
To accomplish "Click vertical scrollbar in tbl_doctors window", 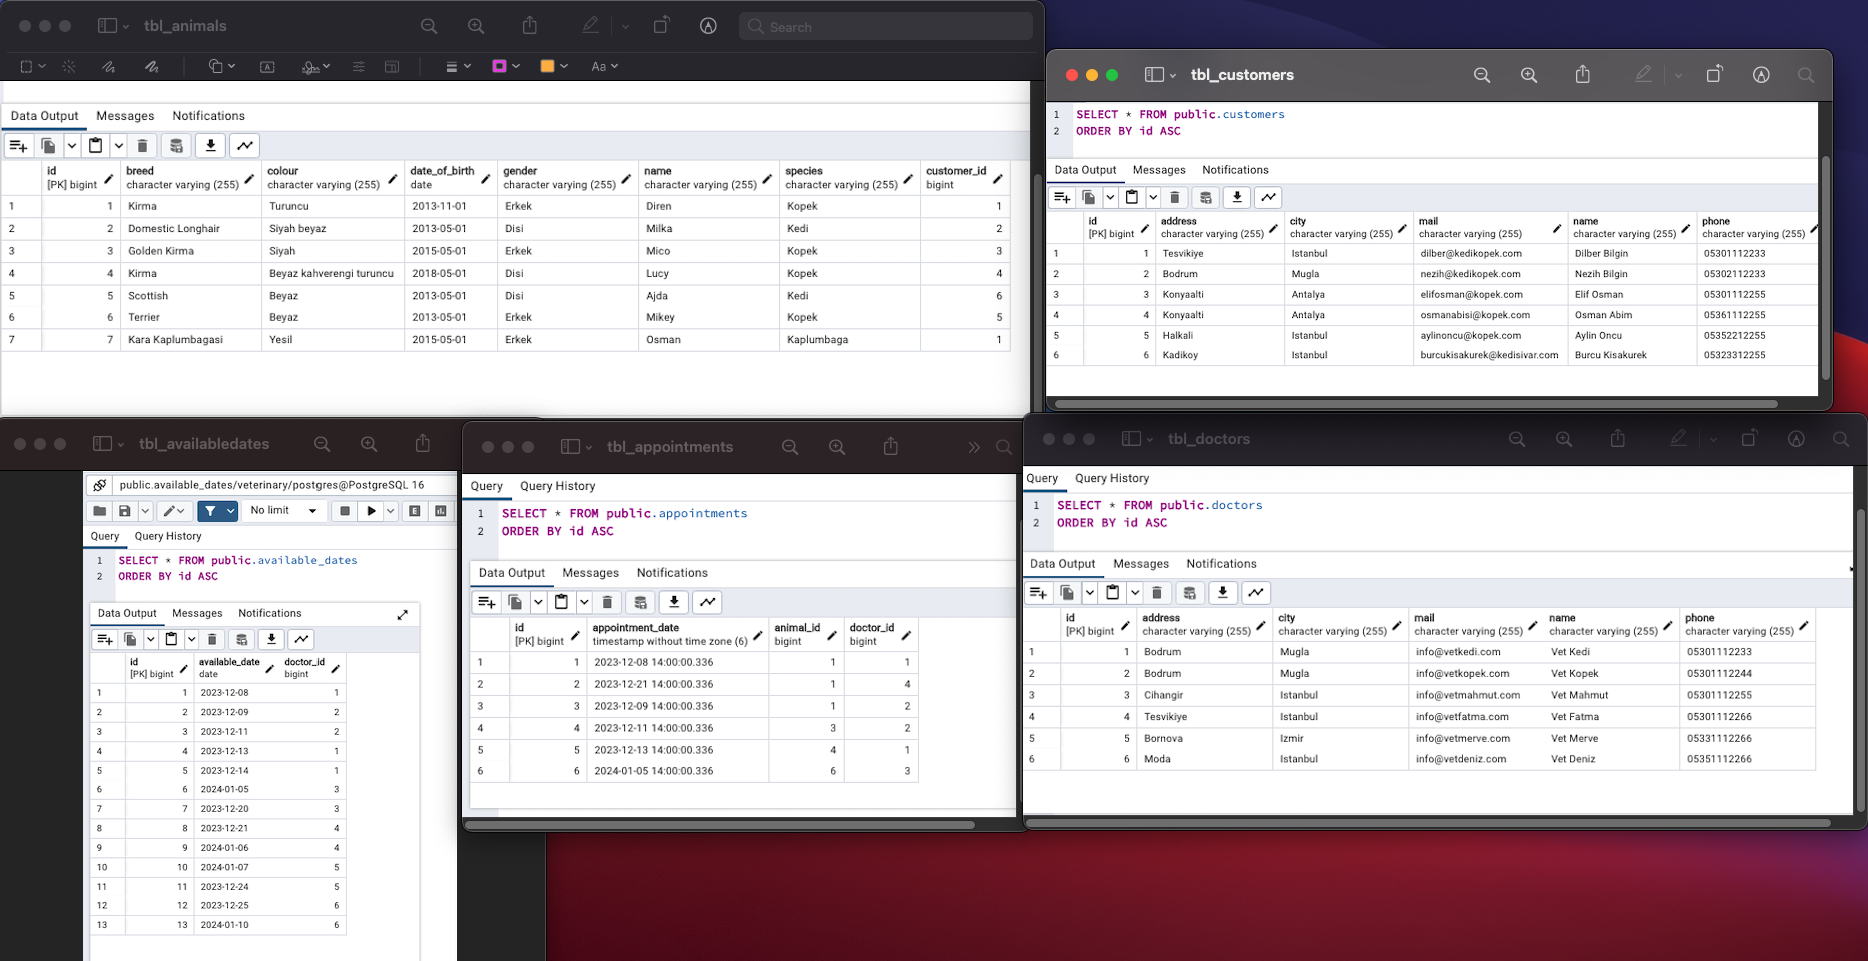I will pyautogui.click(x=1859, y=660).
